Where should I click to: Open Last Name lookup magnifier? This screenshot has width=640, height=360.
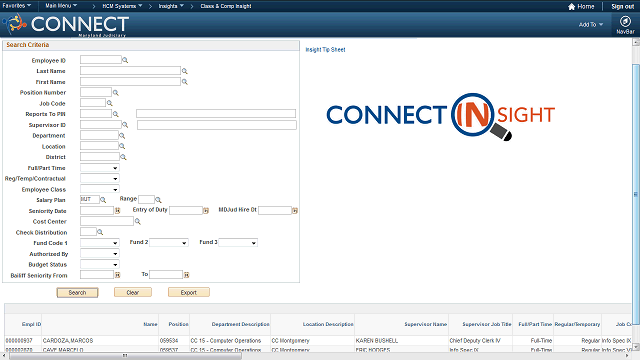(x=184, y=71)
